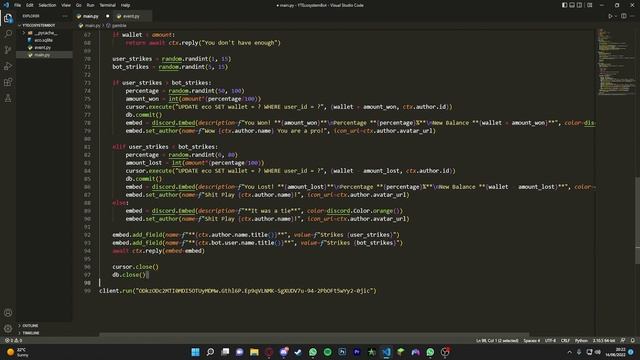Open the Edit menu
Screen dimensions: 640x360
[x=30, y=5]
